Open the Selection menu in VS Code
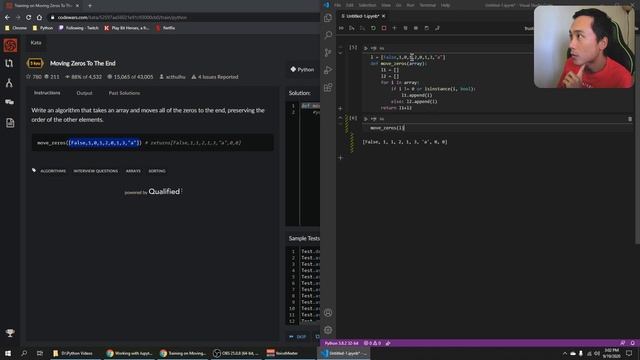Screen dimensions: 640x360 click(x=367, y=5)
